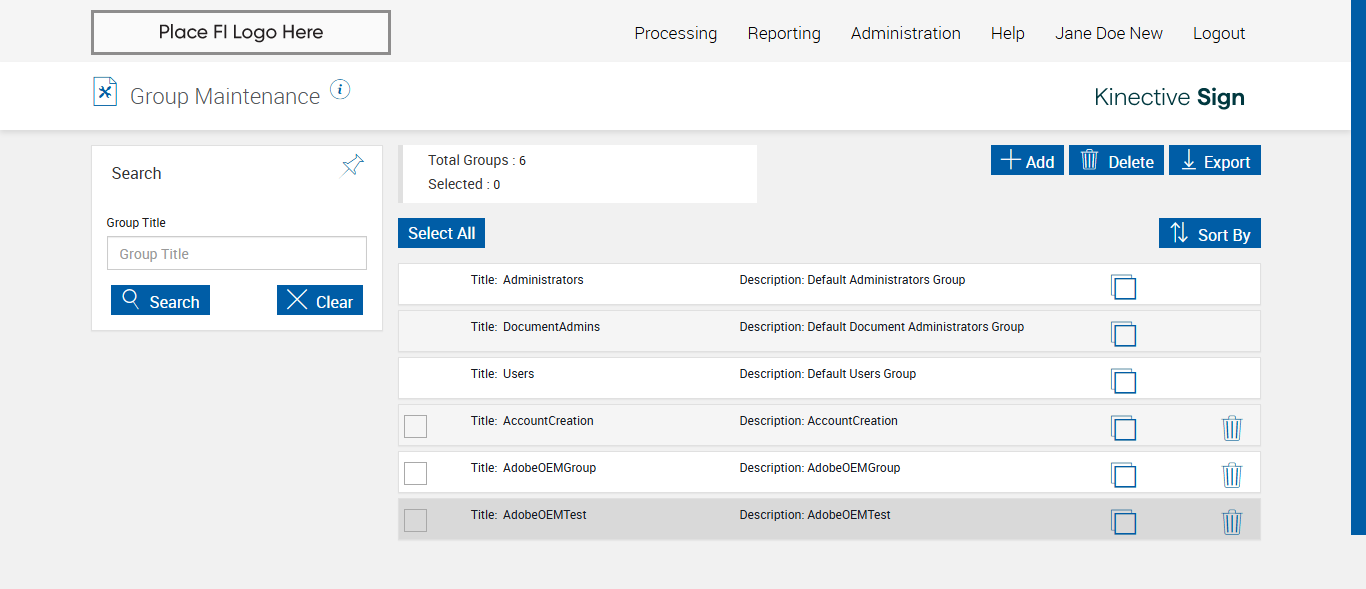Click the pin icon in Search panel
This screenshot has height=589, width=1366.
[353, 166]
